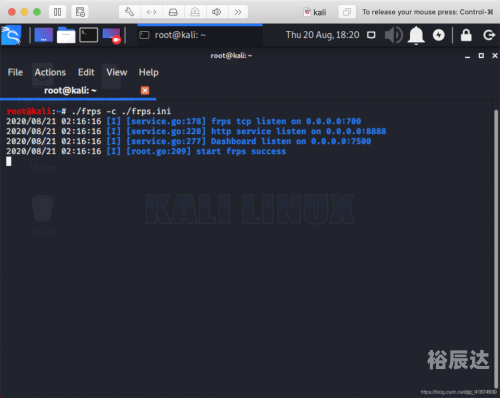Click the root@kali taskbar window button
This screenshot has height=398, width=500.
pos(200,35)
